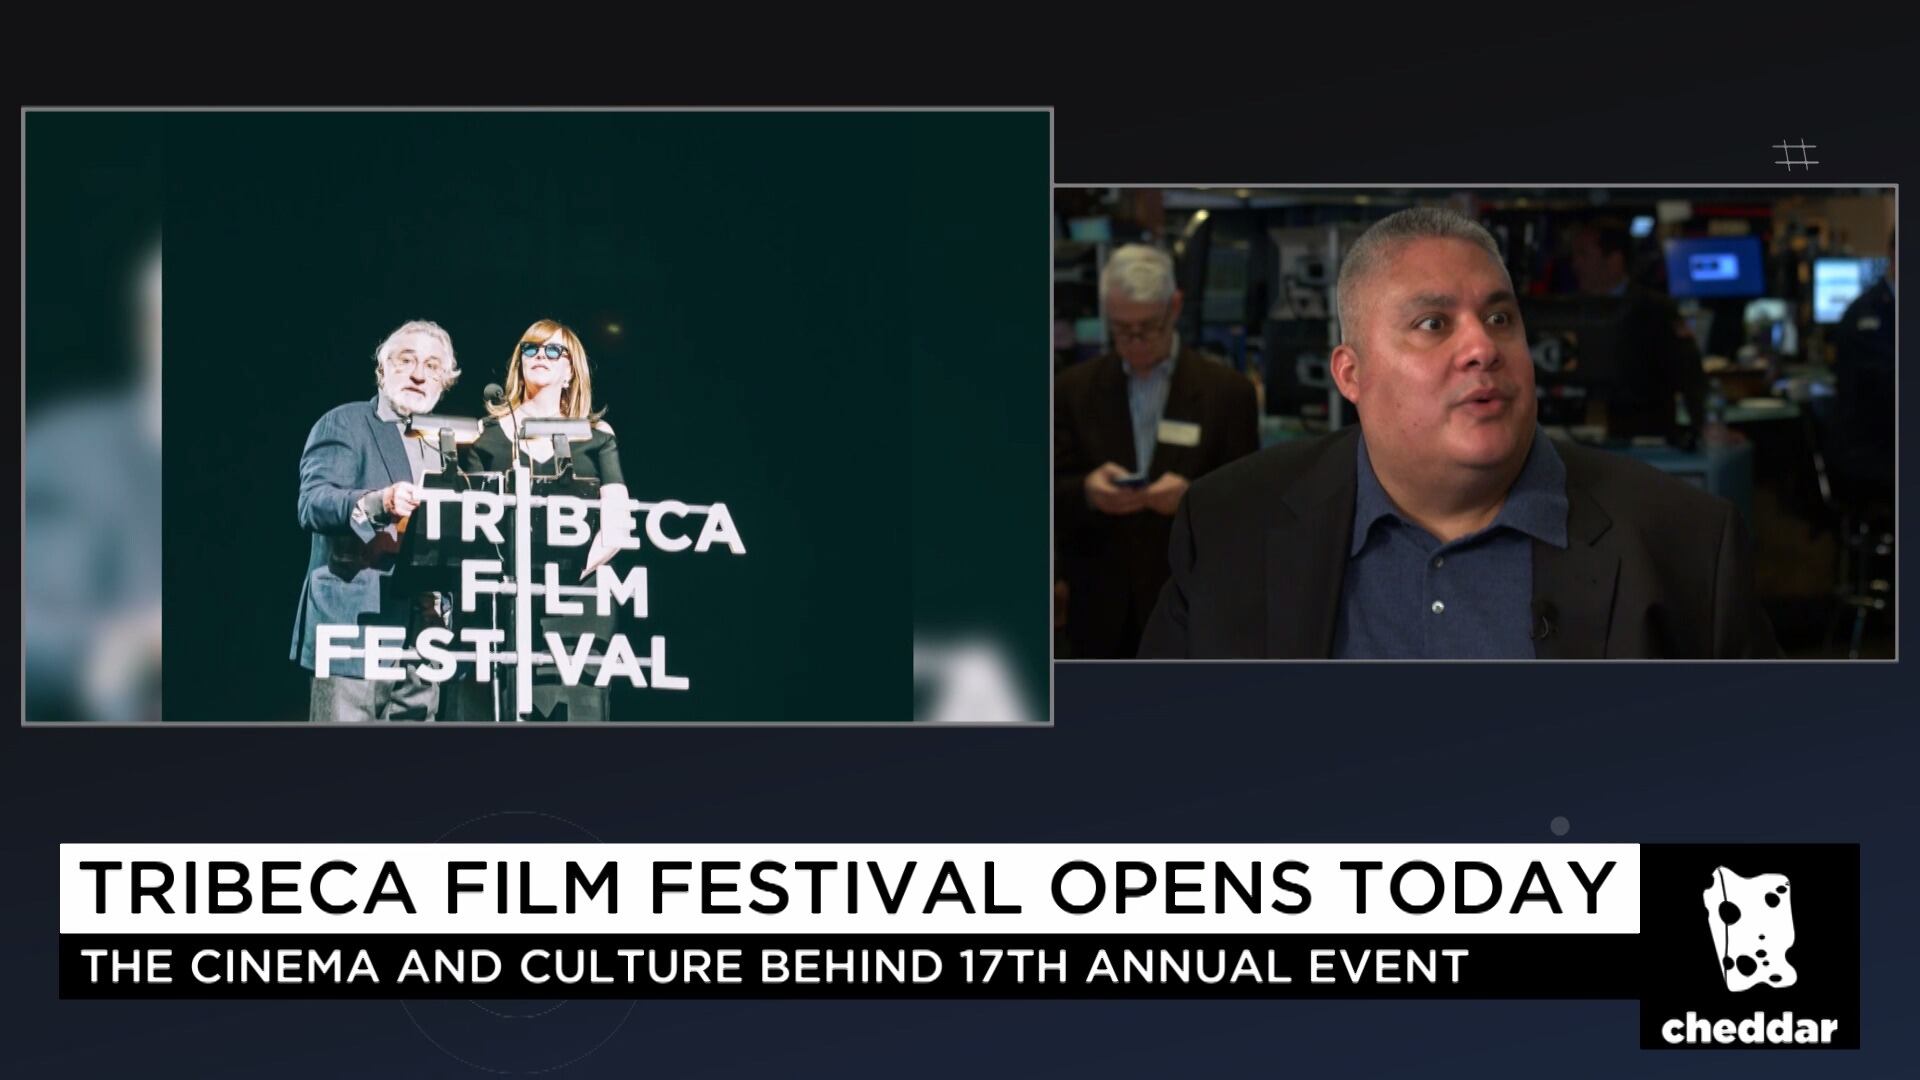
Task: Click the cheddar wordmark text
Action: [x=1749, y=1029]
